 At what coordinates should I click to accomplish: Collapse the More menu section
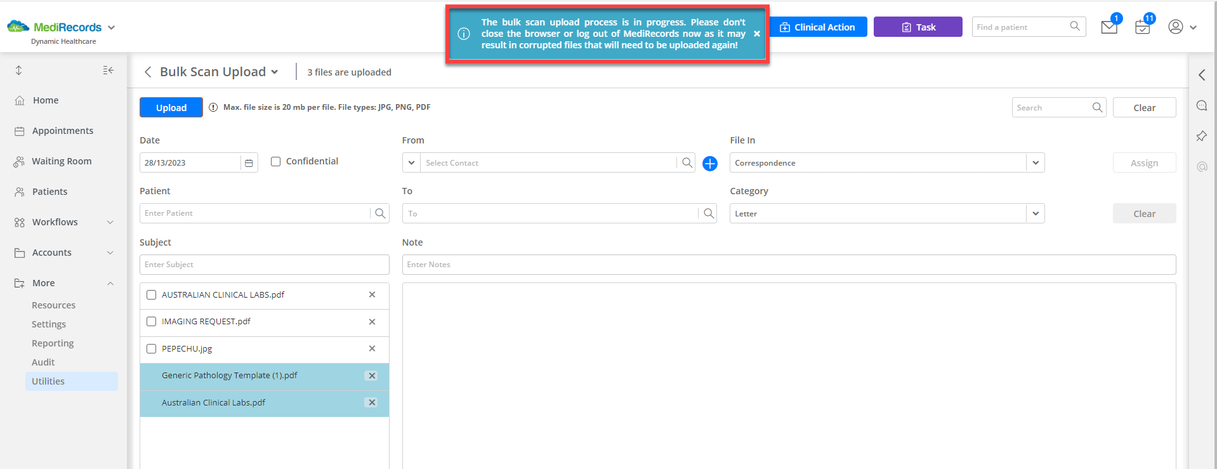tap(64, 283)
